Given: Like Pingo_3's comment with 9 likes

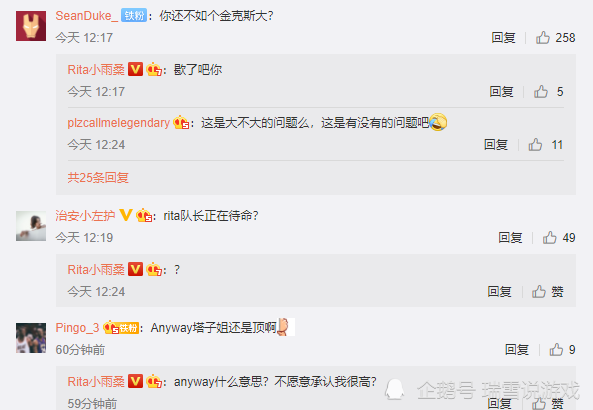Looking at the screenshot, I should [556, 349].
